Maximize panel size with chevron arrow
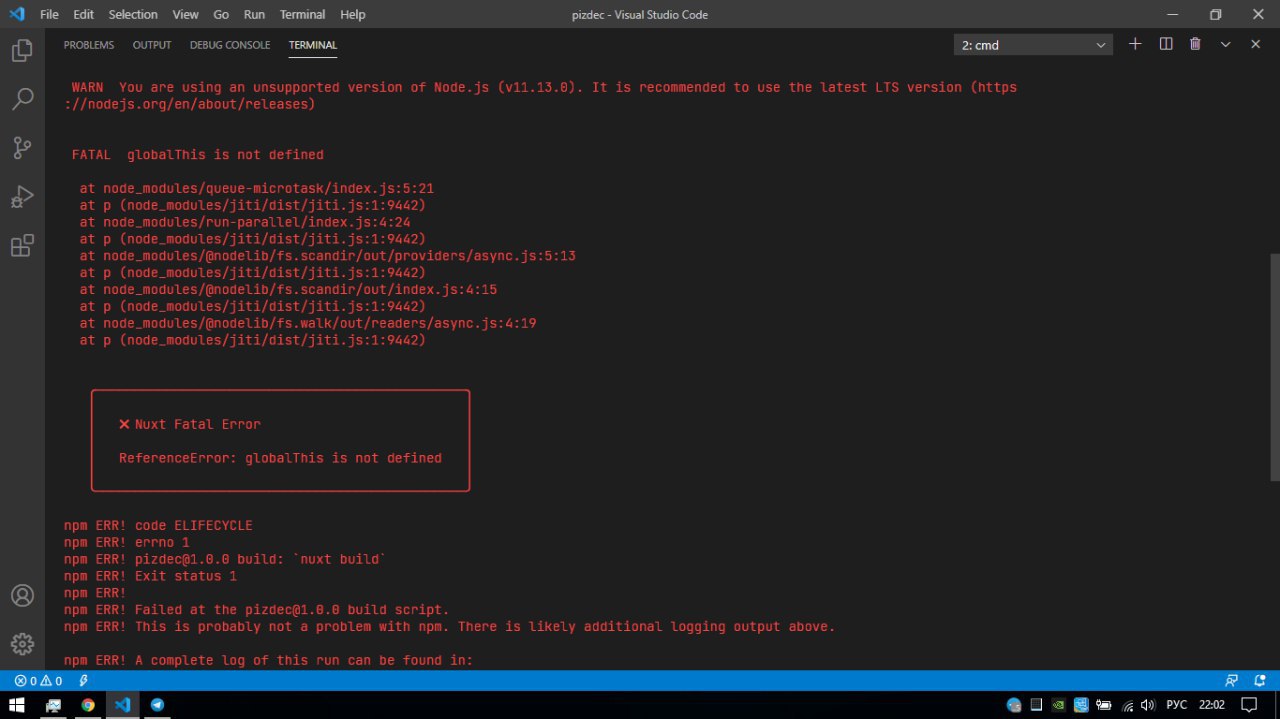This screenshot has width=1280, height=719. [1225, 44]
